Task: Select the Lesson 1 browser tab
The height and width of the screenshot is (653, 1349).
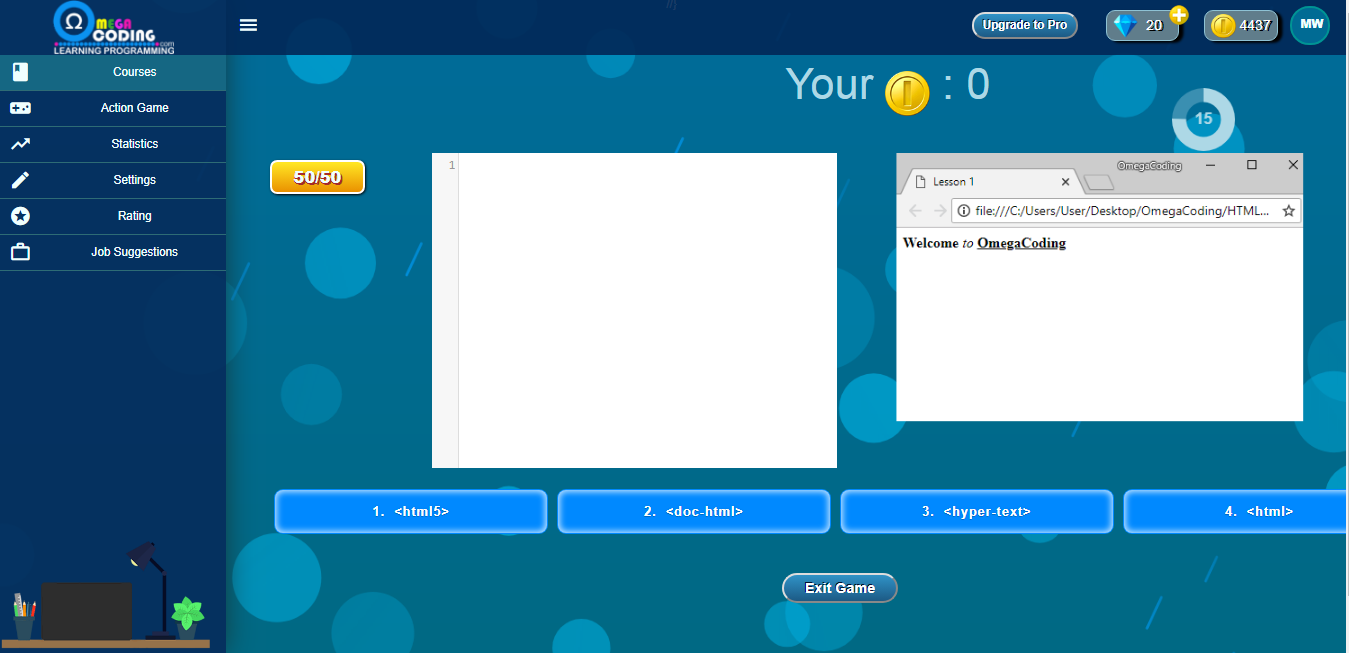Action: click(990, 182)
